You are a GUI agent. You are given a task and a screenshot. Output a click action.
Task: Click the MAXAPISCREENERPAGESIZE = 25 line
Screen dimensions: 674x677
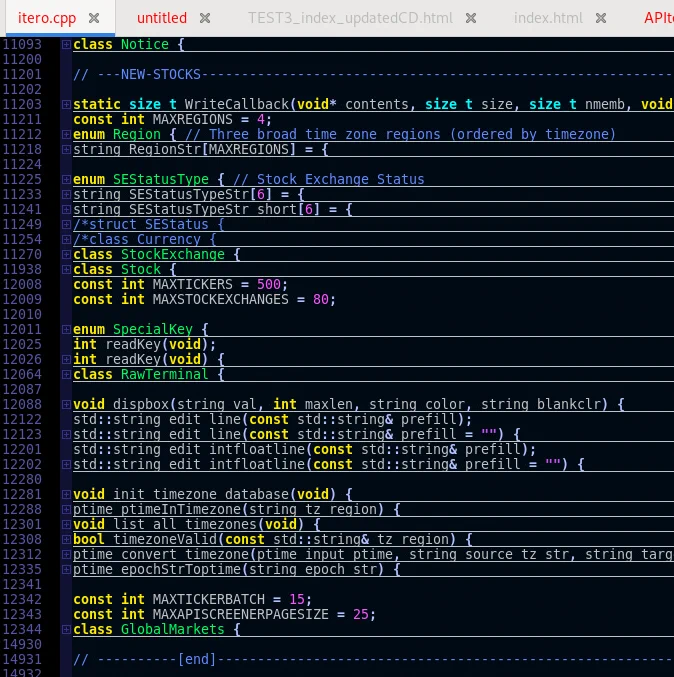pyautogui.click(x=224, y=614)
